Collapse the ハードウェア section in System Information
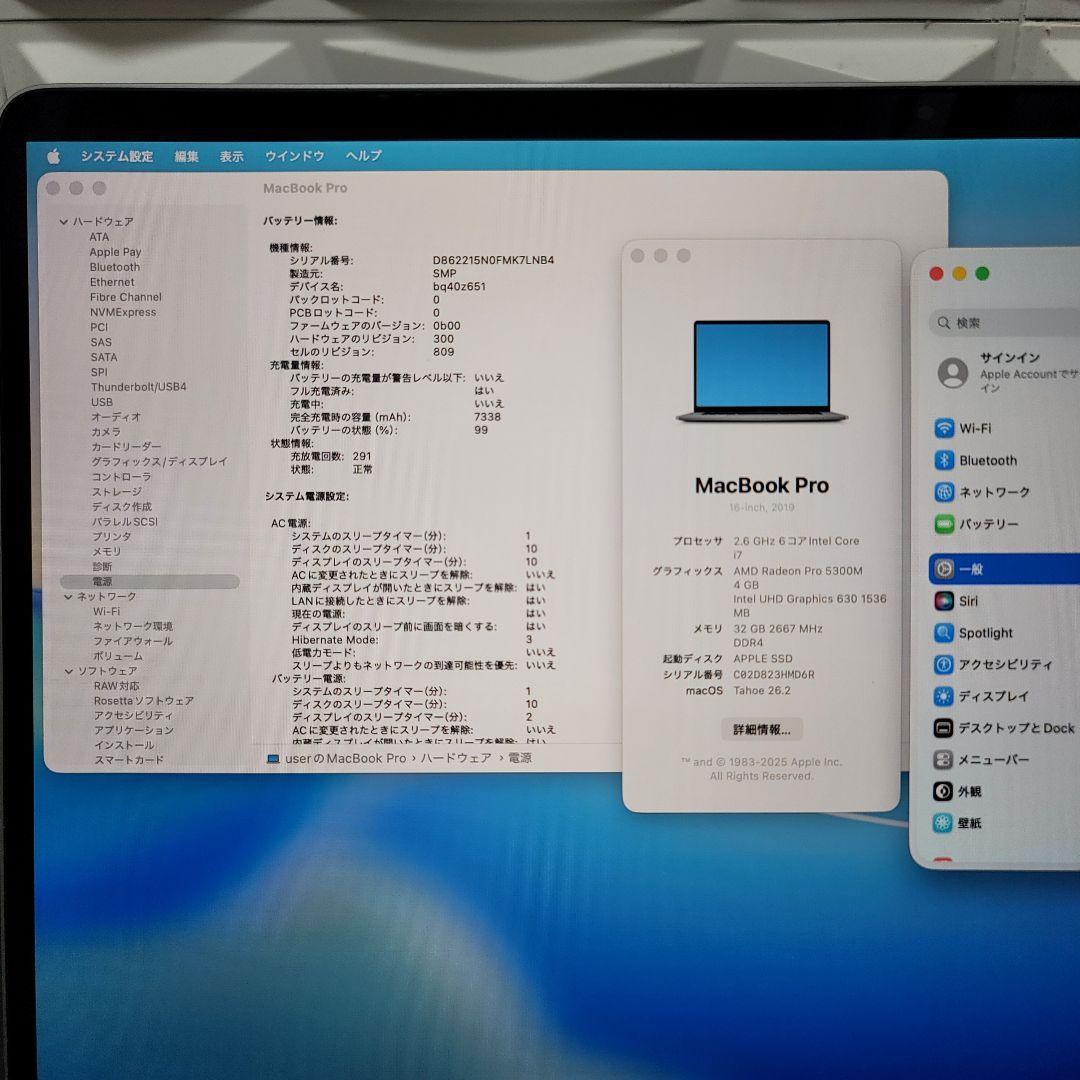The height and width of the screenshot is (1080, 1080). point(63,221)
